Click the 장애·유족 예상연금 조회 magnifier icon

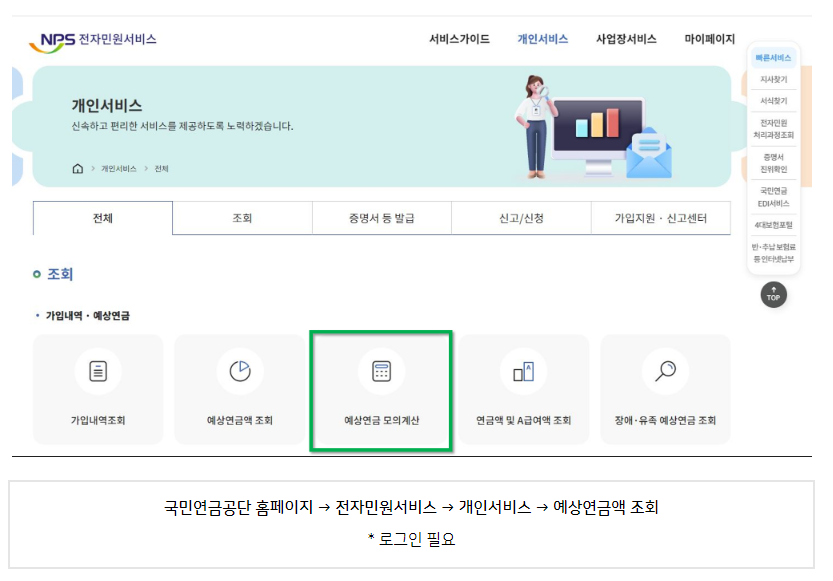click(x=663, y=369)
